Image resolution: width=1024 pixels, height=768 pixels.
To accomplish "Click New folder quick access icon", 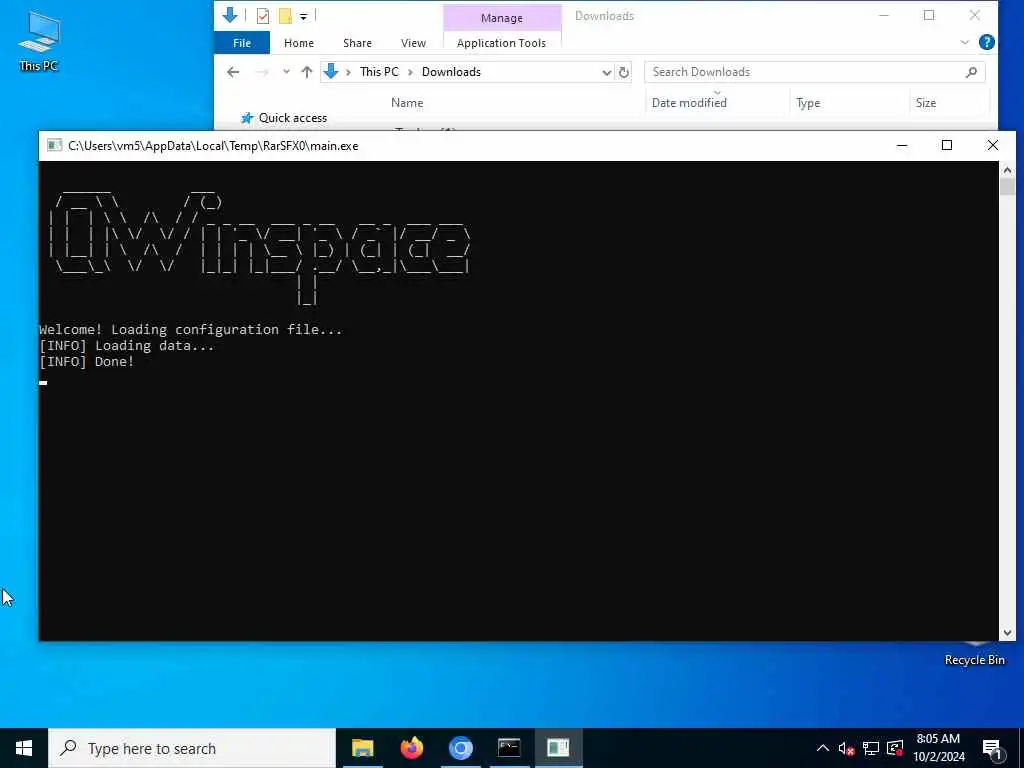I will [x=285, y=16].
